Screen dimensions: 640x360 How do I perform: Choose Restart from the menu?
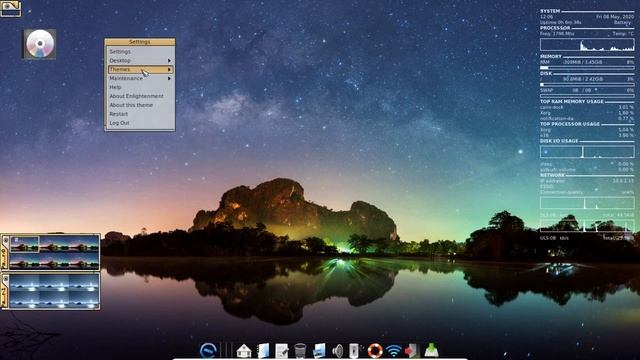118,114
